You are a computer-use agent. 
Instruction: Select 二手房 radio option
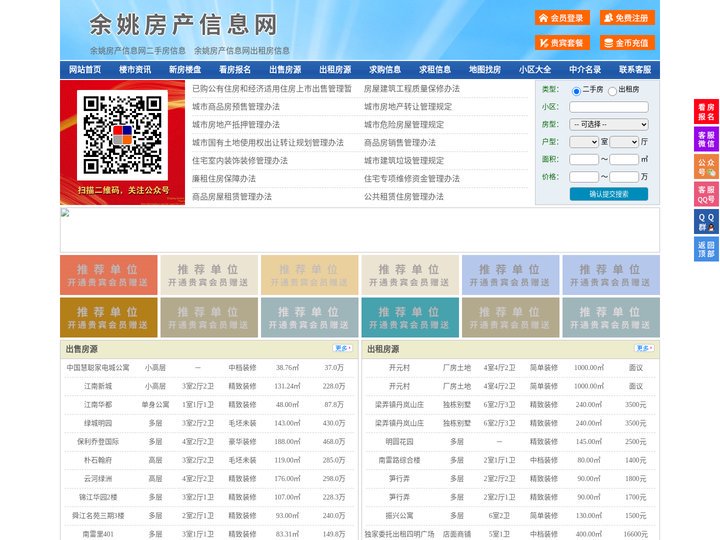pos(576,91)
